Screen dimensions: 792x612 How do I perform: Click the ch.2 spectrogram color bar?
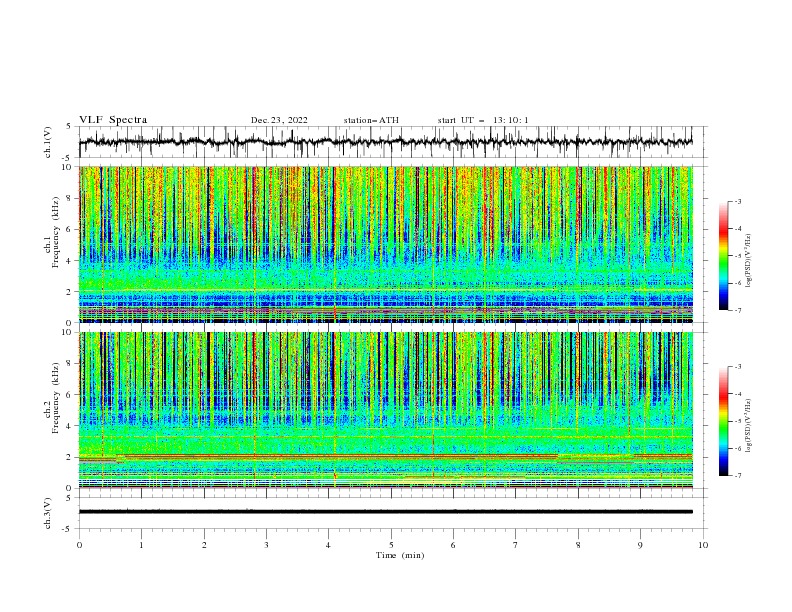tap(723, 421)
